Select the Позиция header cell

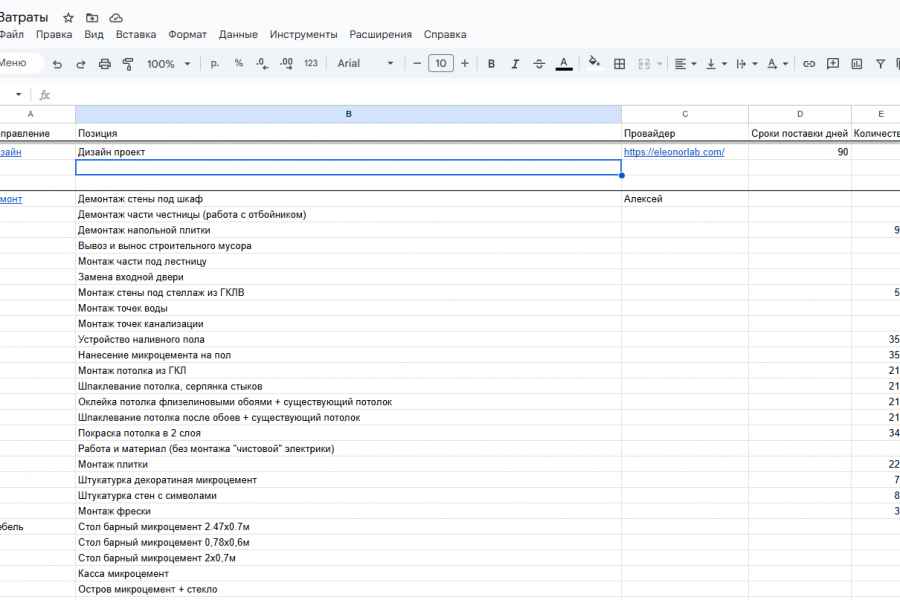click(348, 133)
